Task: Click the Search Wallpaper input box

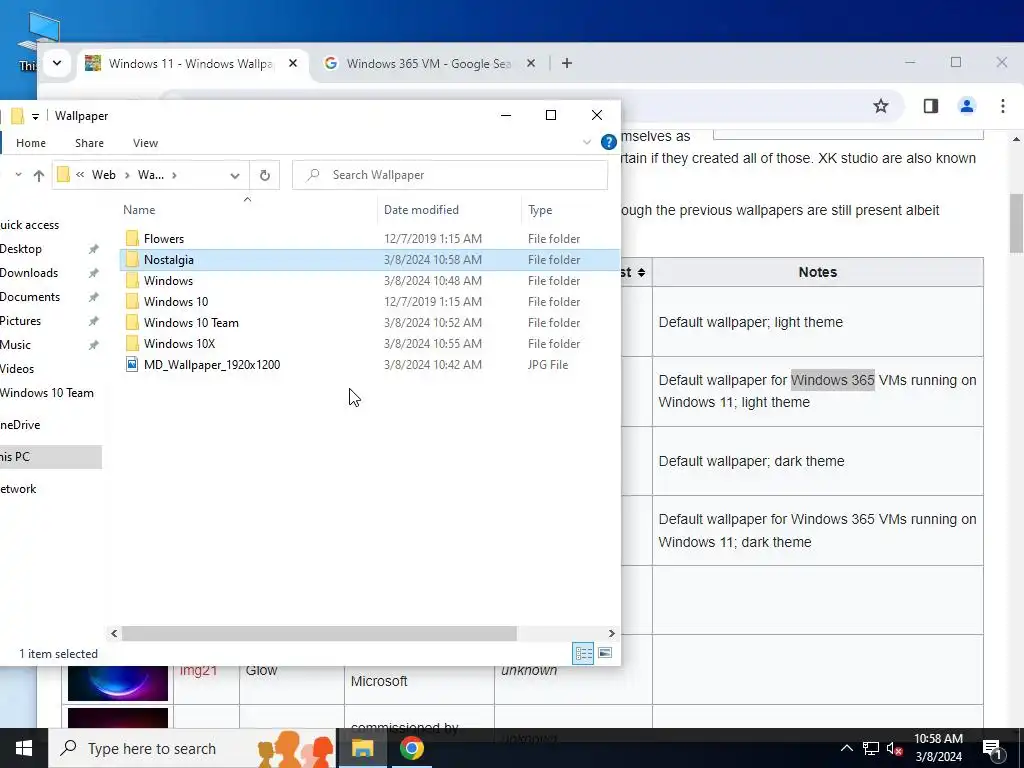Action: tap(450, 175)
